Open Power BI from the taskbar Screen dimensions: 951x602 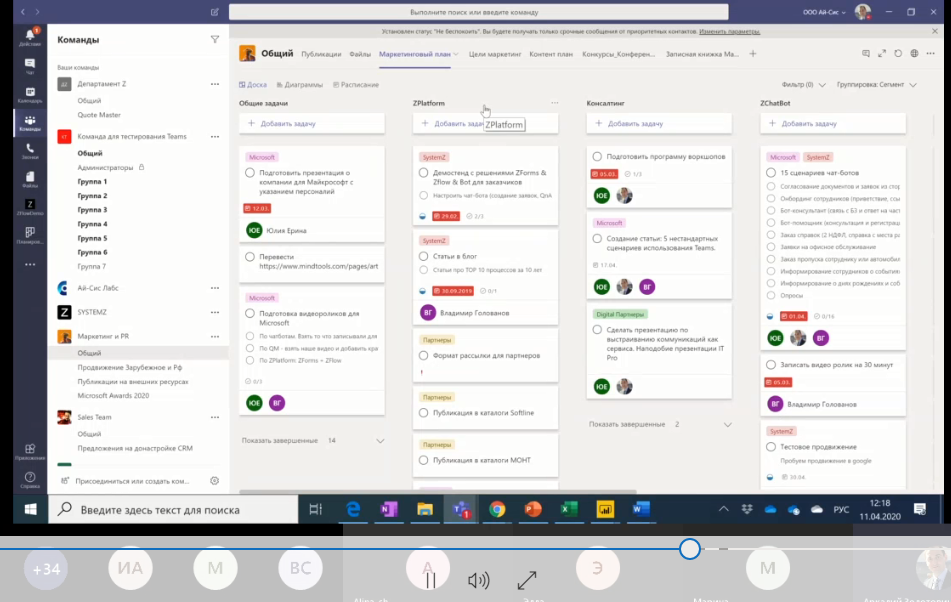pos(605,509)
